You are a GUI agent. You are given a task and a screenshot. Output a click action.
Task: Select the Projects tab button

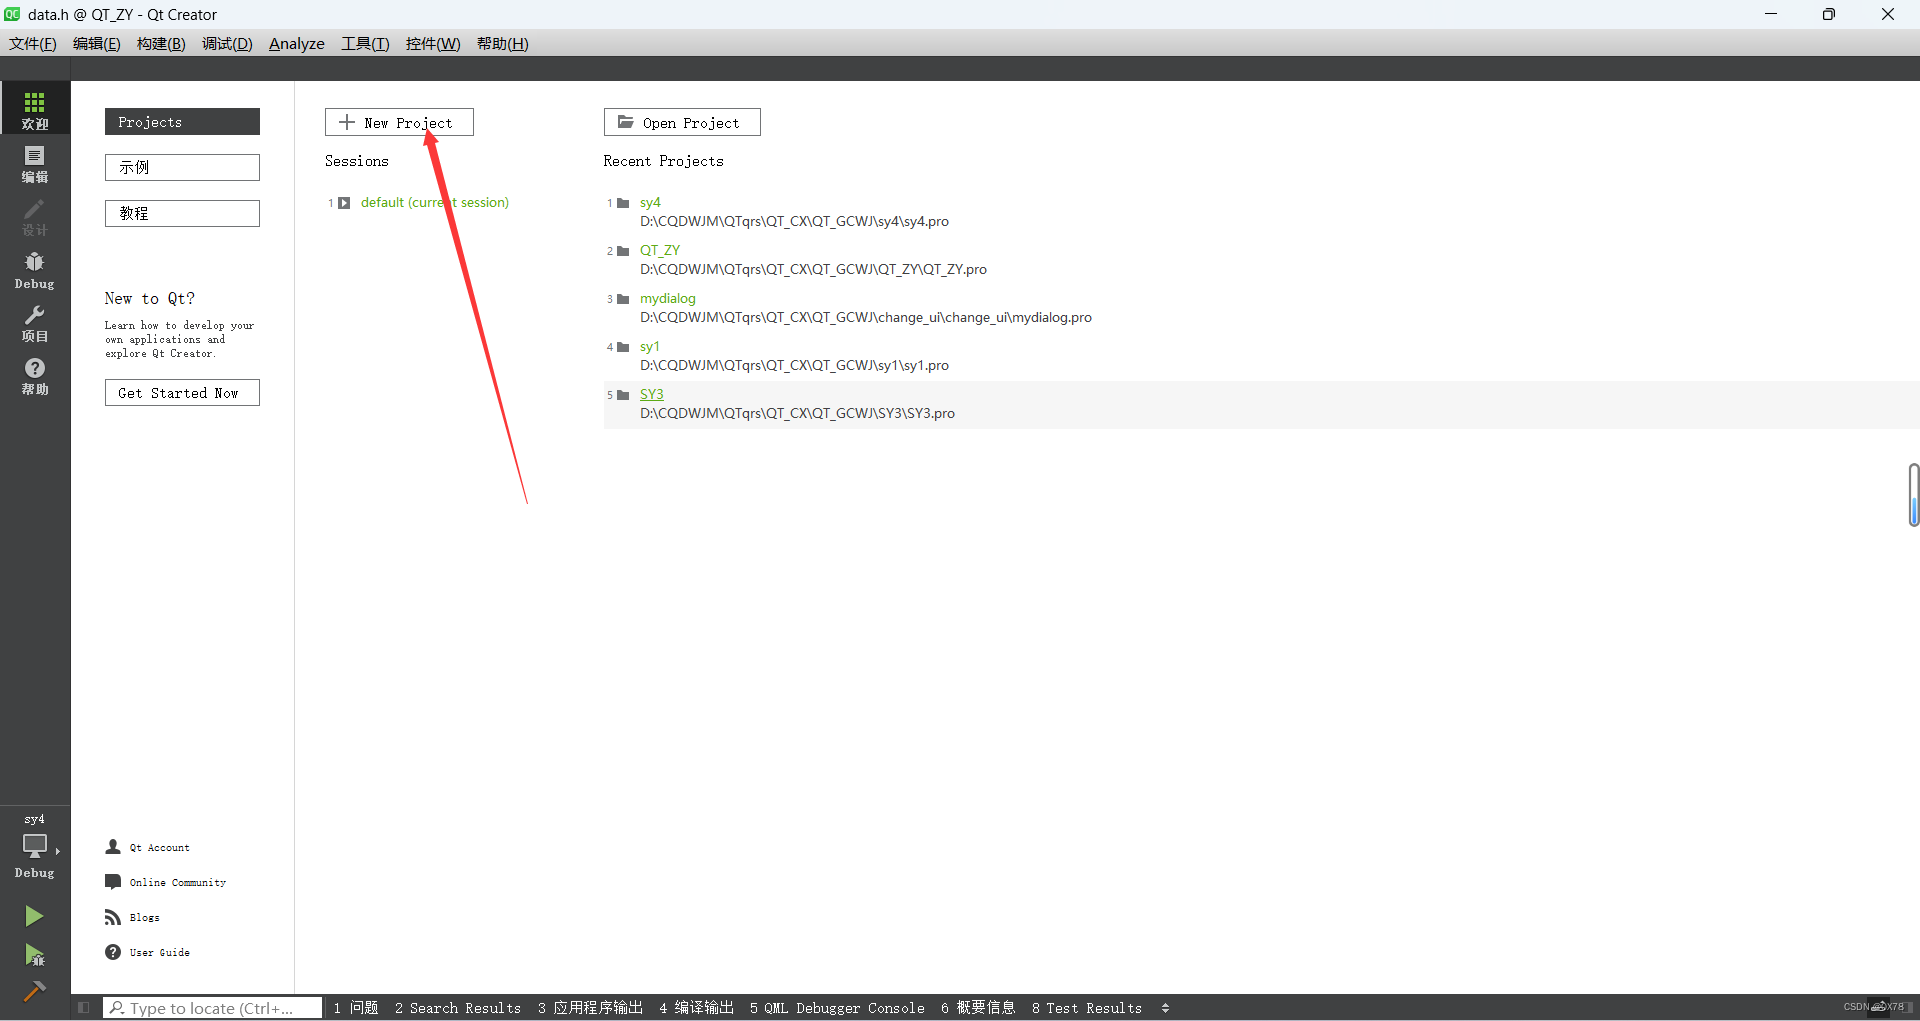[182, 122]
